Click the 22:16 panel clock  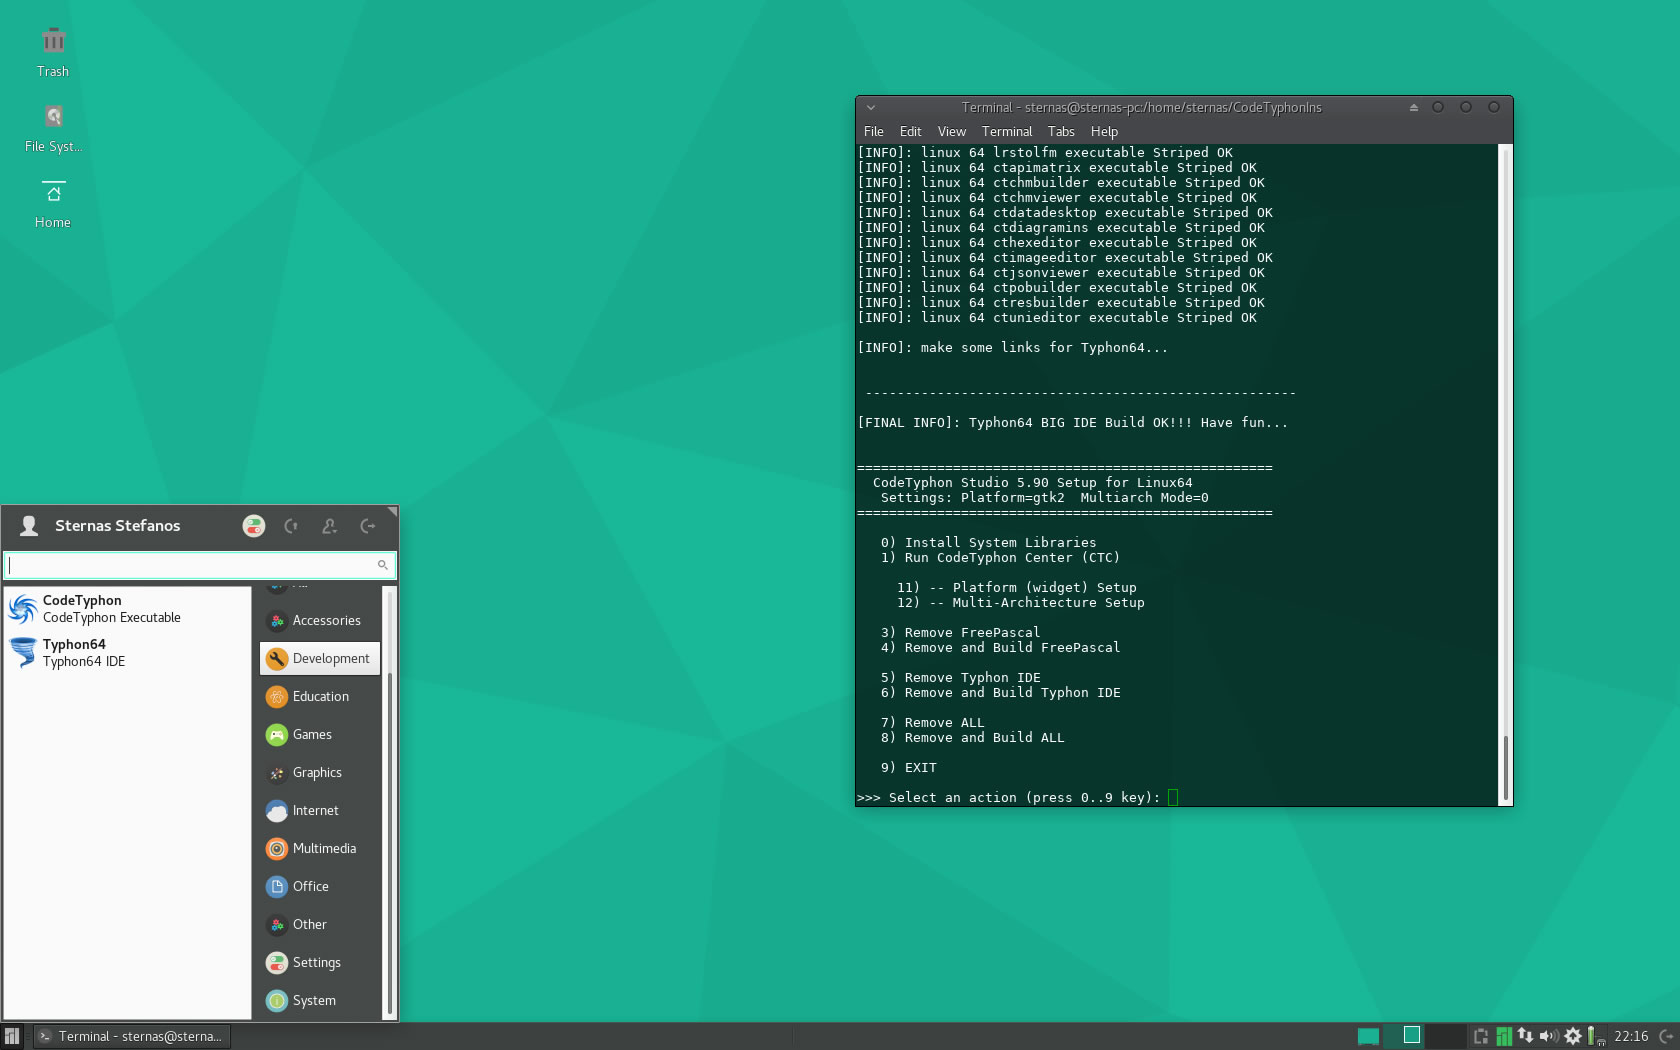coord(1631,1037)
